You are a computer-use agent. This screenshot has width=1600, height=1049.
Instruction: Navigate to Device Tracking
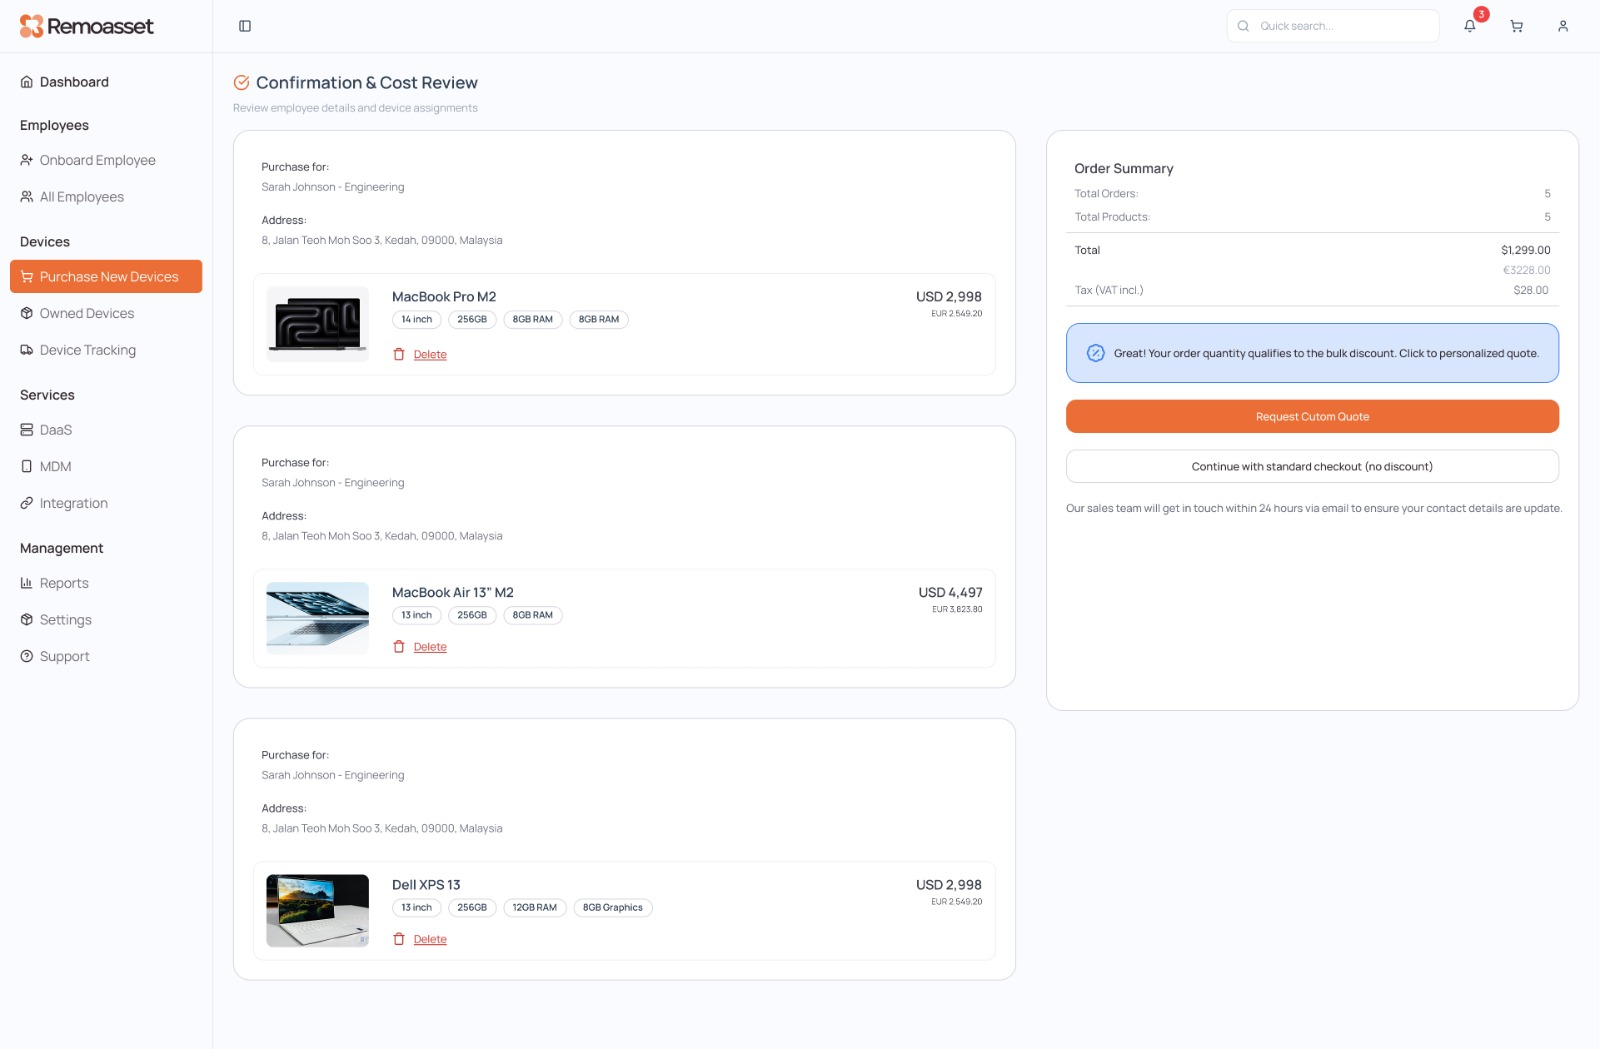point(87,350)
